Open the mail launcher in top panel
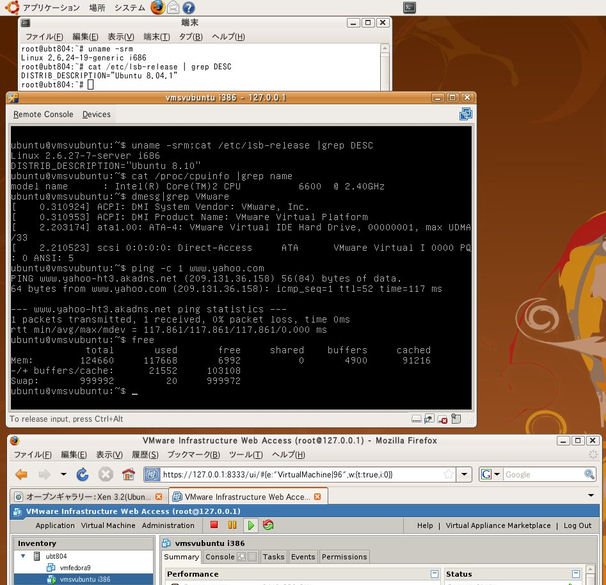The width and height of the screenshot is (606, 585). (173, 7)
